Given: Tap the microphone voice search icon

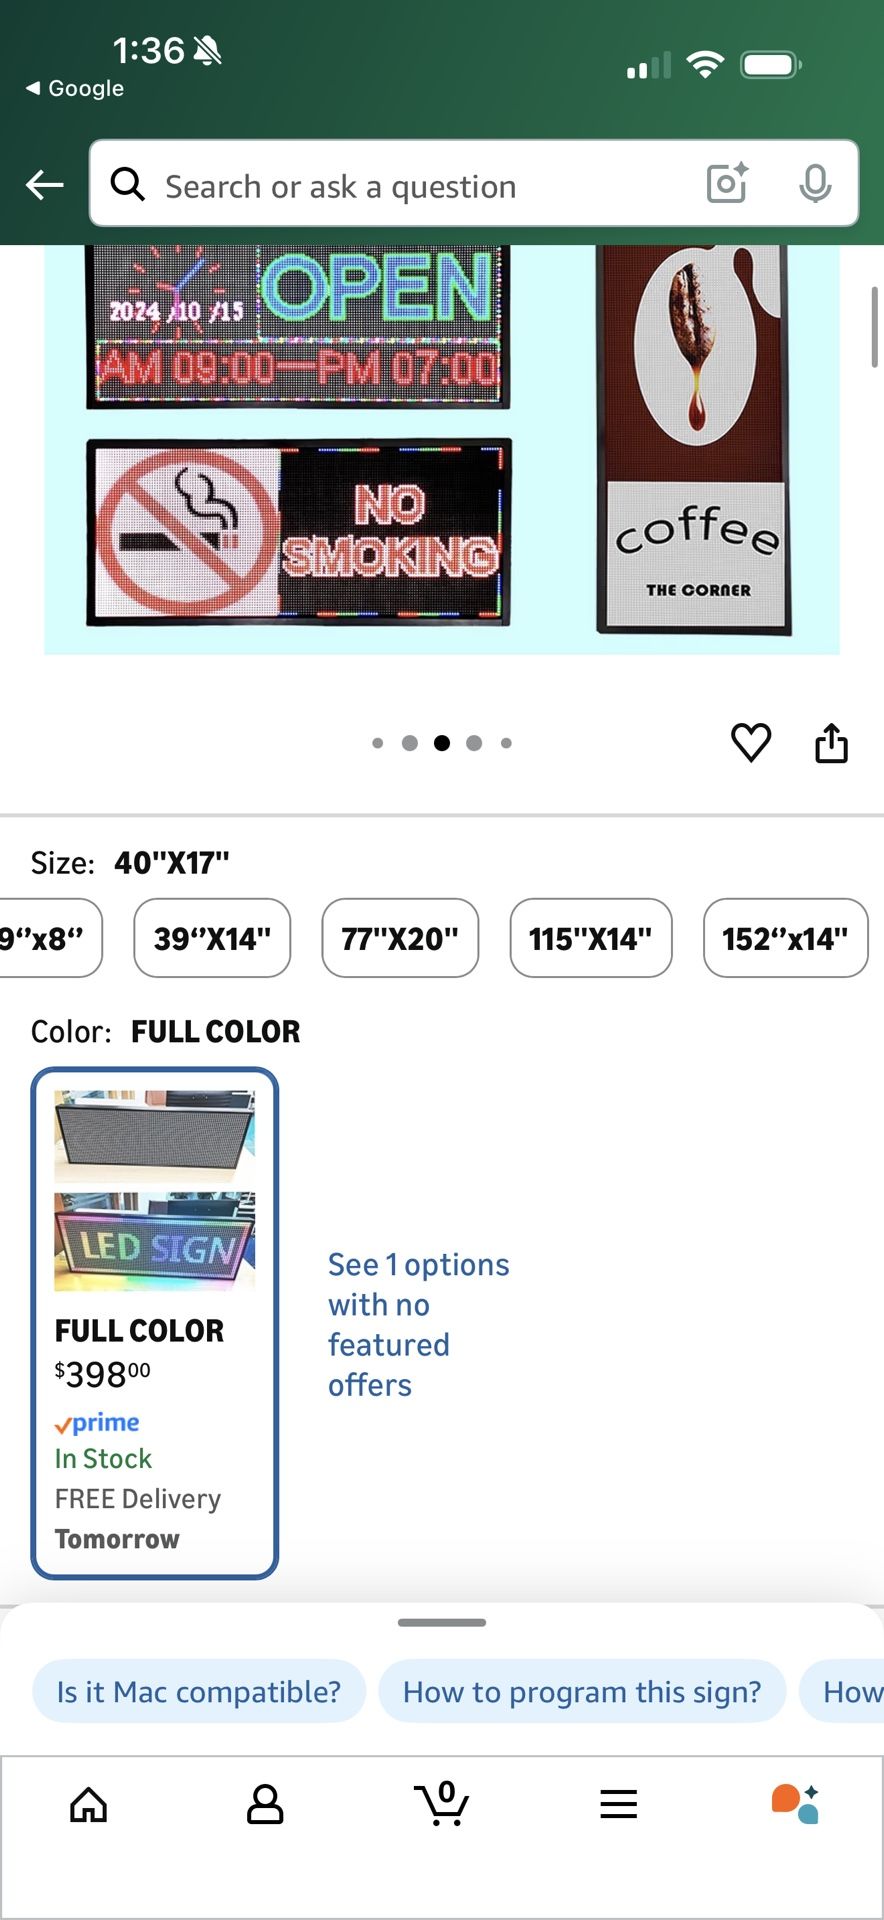Looking at the screenshot, I should (x=815, y=184).
